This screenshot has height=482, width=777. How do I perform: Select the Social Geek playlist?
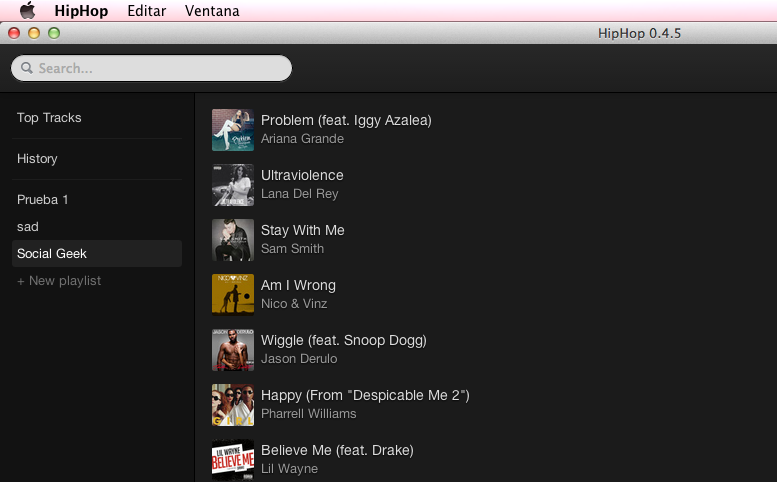point(52,254)
